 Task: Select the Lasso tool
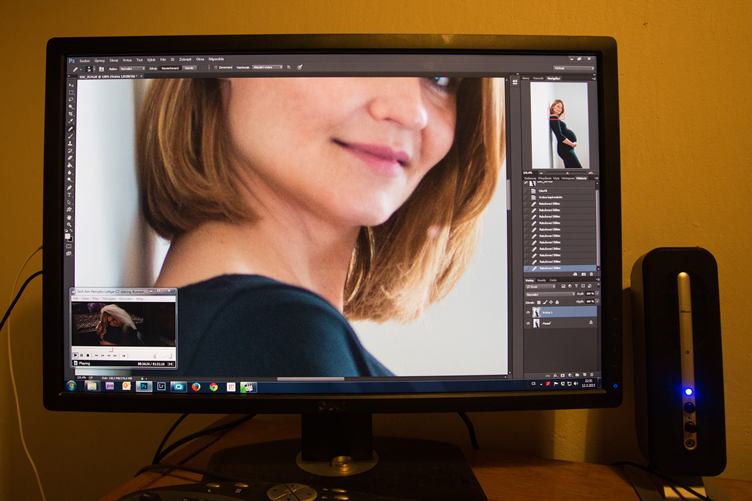click(70, 99)
